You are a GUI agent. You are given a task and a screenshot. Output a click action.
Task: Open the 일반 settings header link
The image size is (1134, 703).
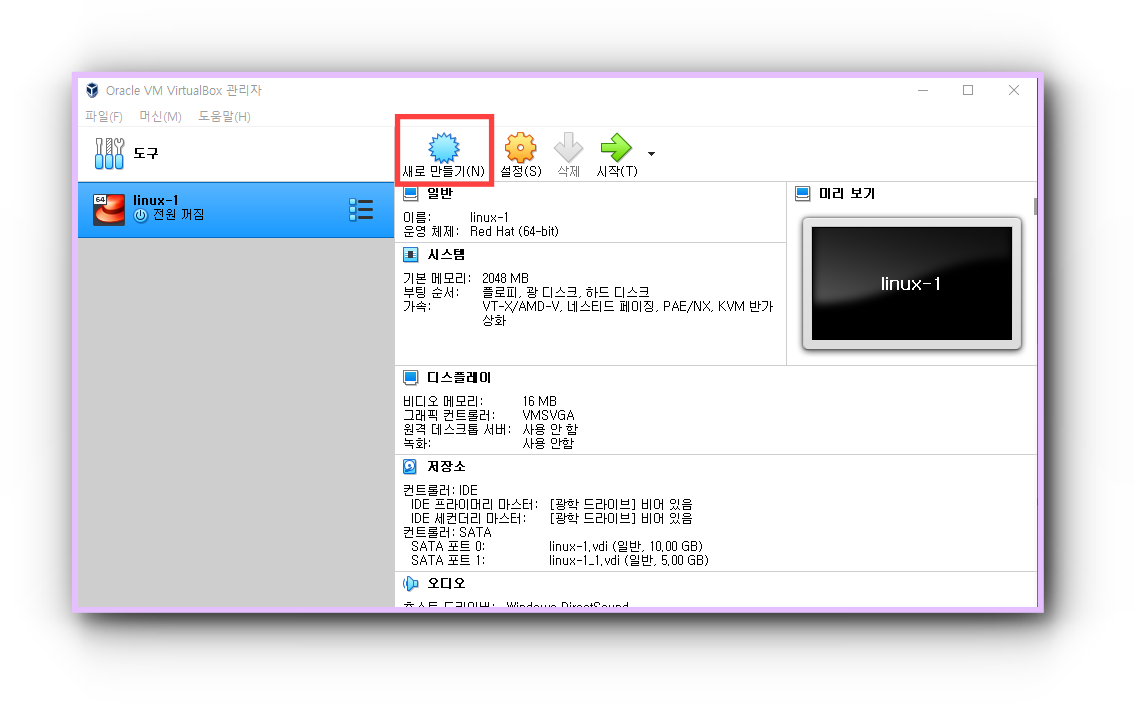point(440,193)
